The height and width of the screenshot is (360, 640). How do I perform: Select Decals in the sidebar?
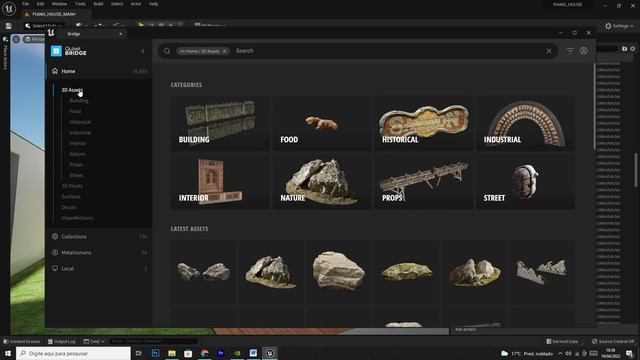tap(69, 207)
